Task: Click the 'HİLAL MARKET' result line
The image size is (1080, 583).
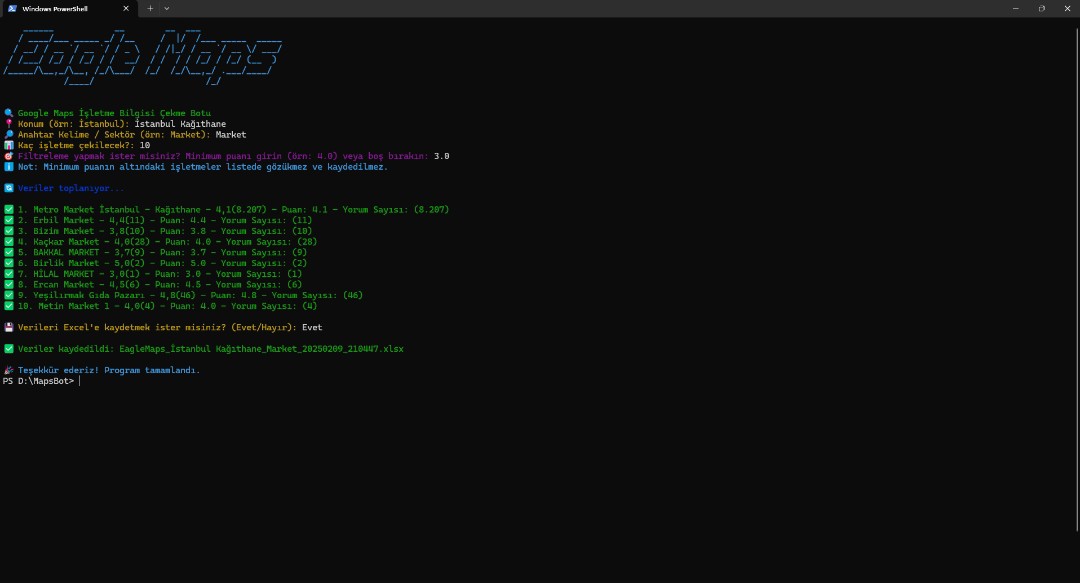Action: pyautogui.click(x=160, y=274)
